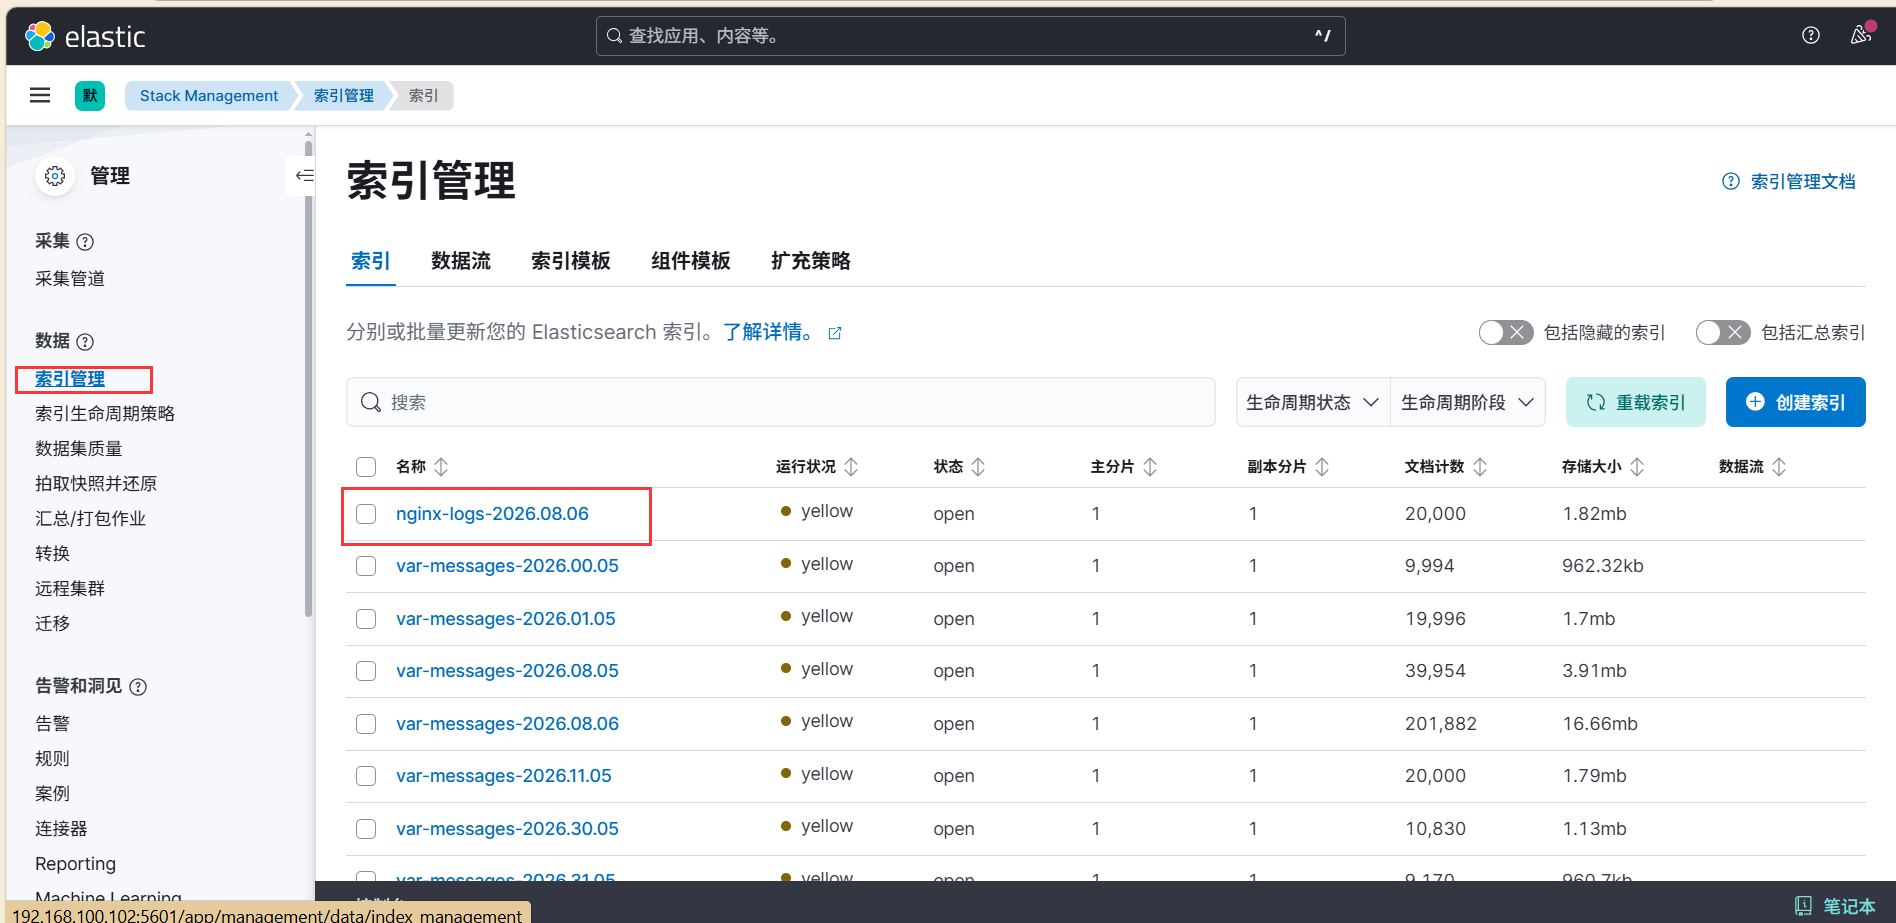Sort table by 状态 column arrows
The width and height of the screenshot is (1896, 923).
[978, 467]
